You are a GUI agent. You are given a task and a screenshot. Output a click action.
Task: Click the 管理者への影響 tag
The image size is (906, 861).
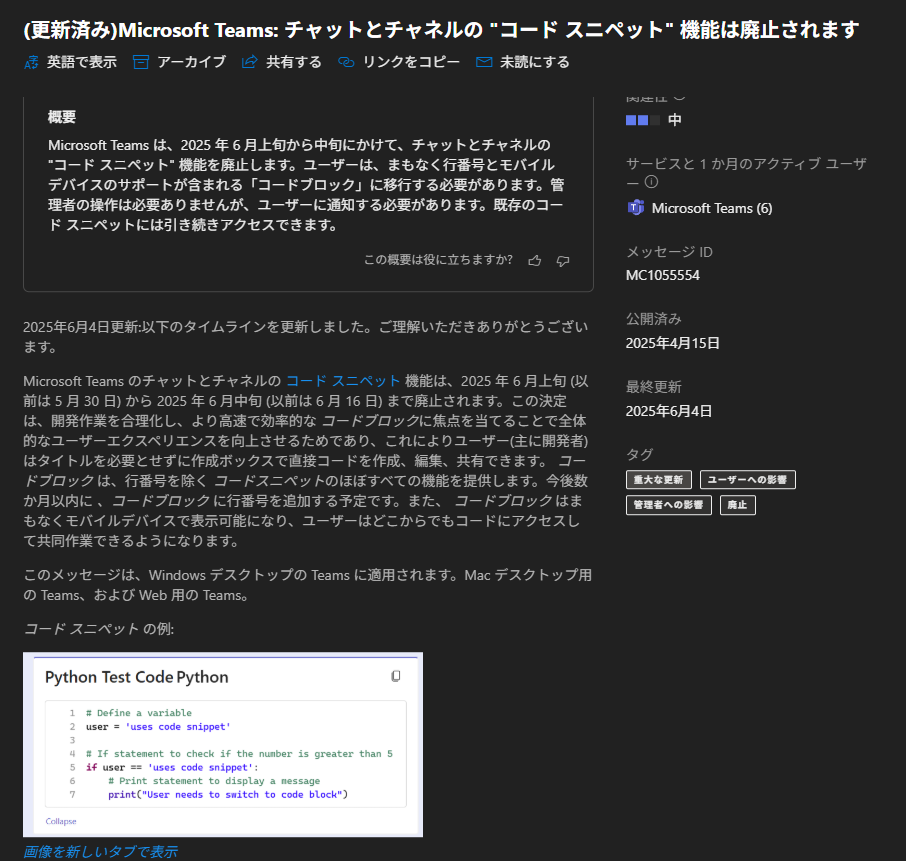[669, 505]
